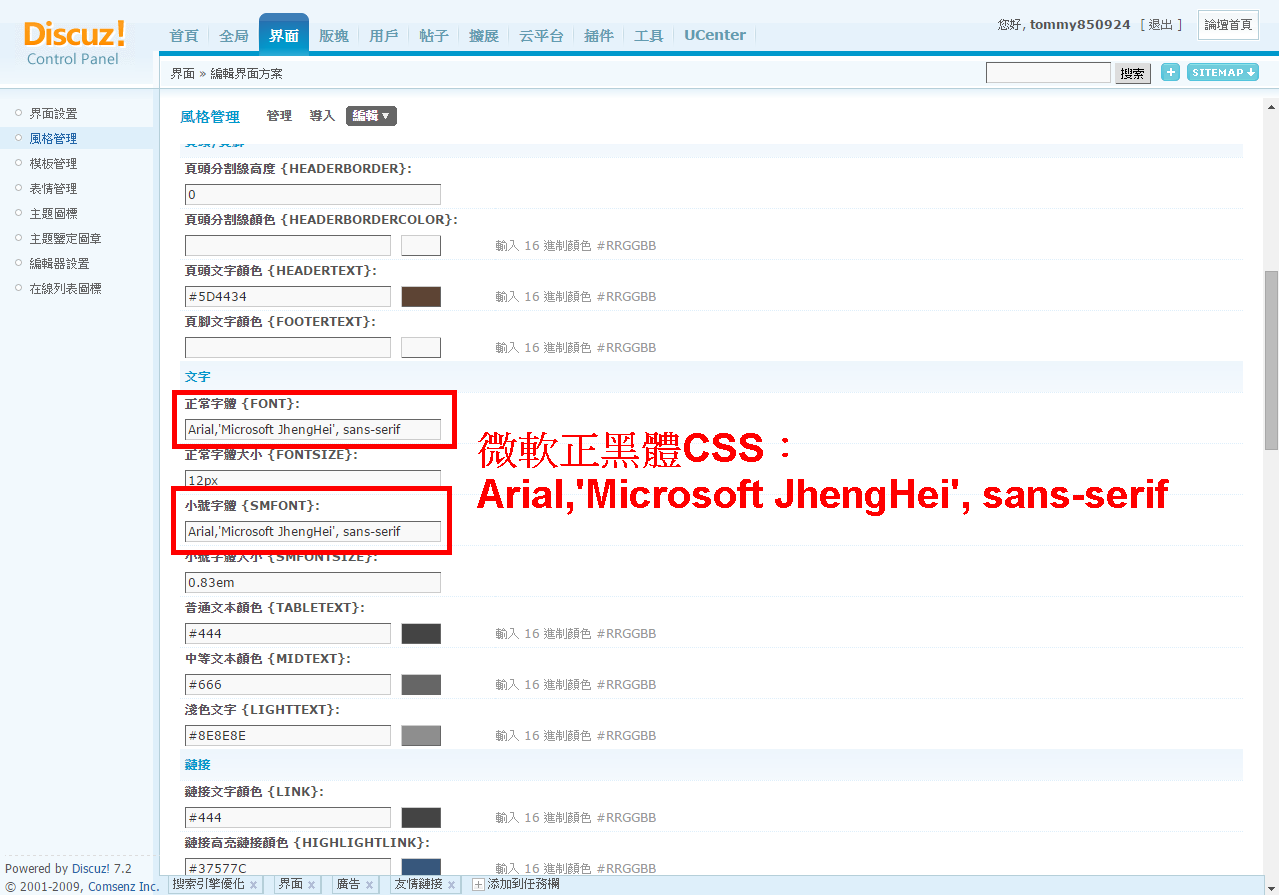The image size is (1279, 895).
Task: Click the 論壇首頁 button
Action: click(1228, 25)
